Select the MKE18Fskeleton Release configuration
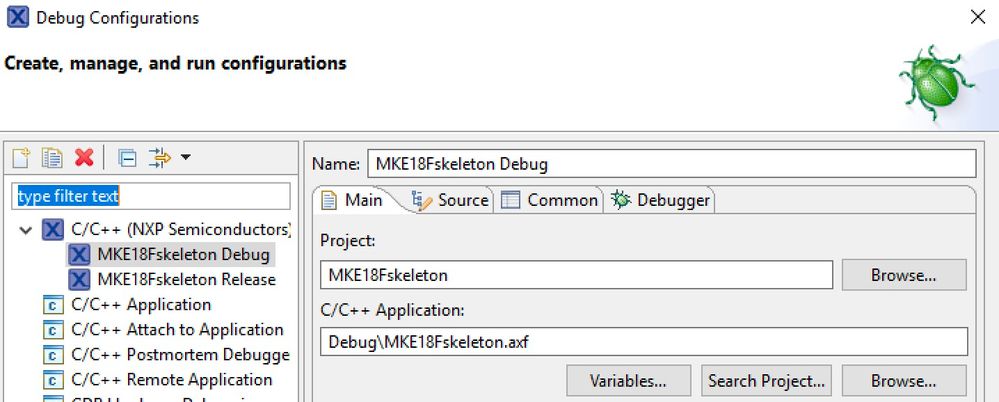999x402 pixels. coord(186,279)
